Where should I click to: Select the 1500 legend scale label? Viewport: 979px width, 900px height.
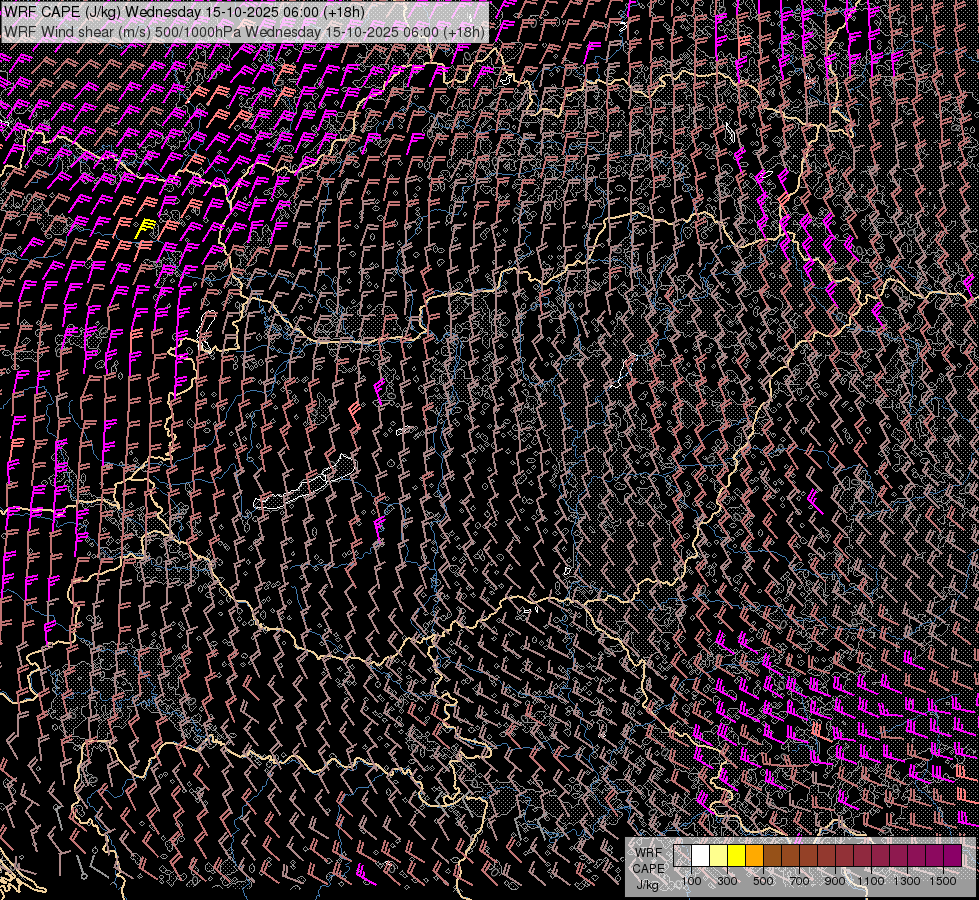[x=943, y=881]
